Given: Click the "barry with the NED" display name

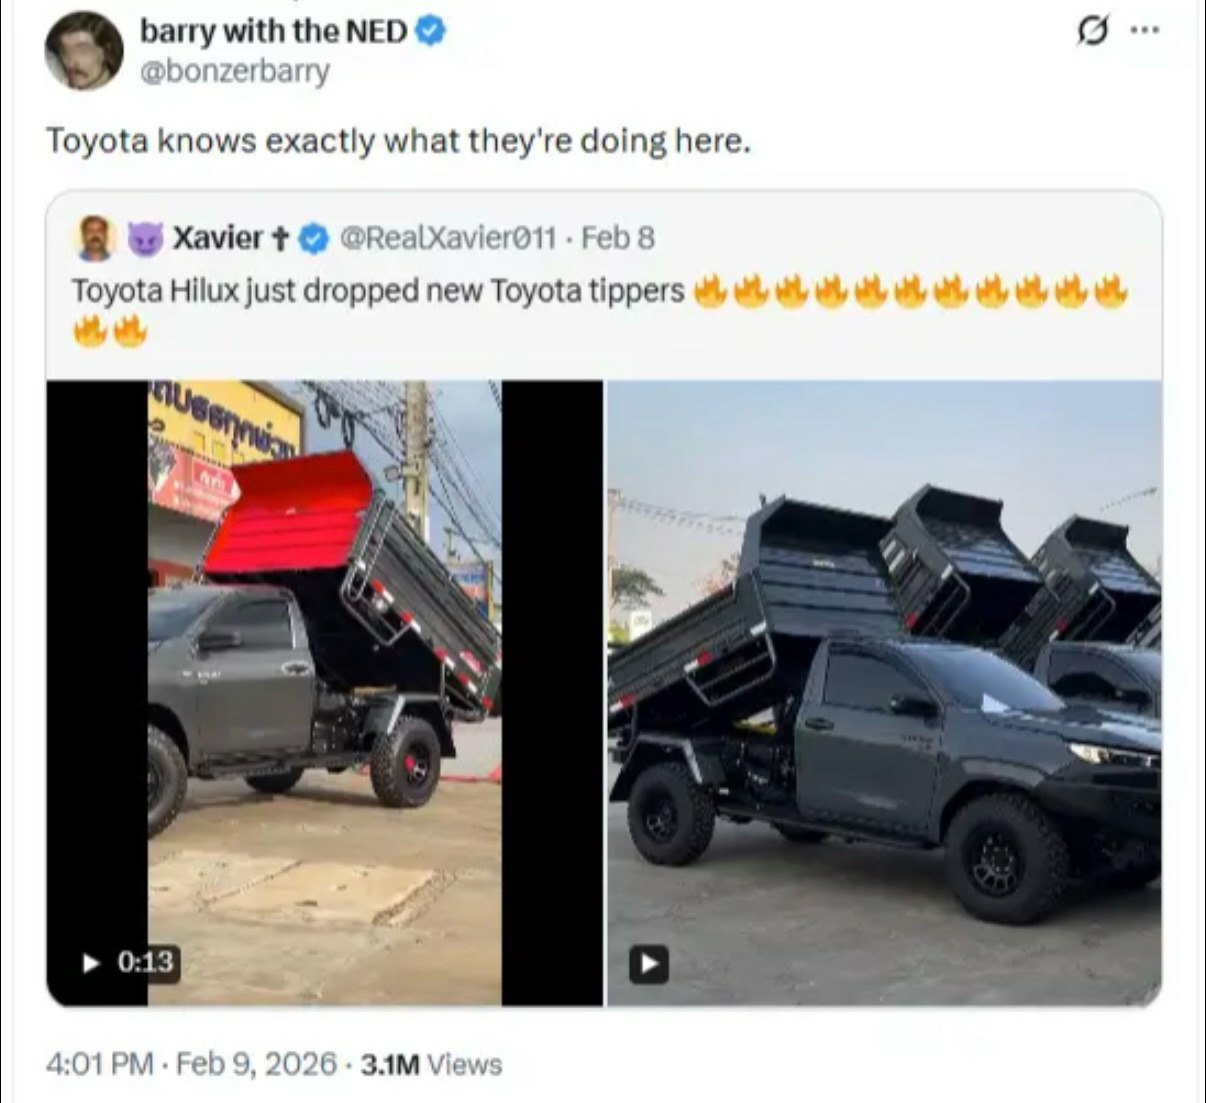Looking at the screenshot, I should pos(273,31).
